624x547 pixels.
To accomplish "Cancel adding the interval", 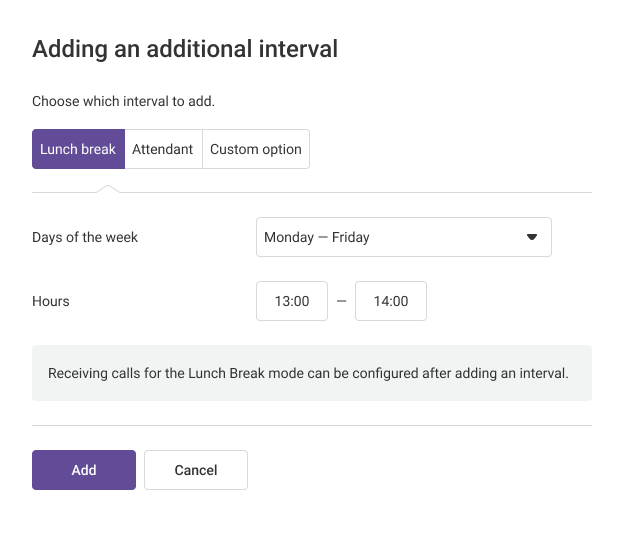I will pos(196,470).
